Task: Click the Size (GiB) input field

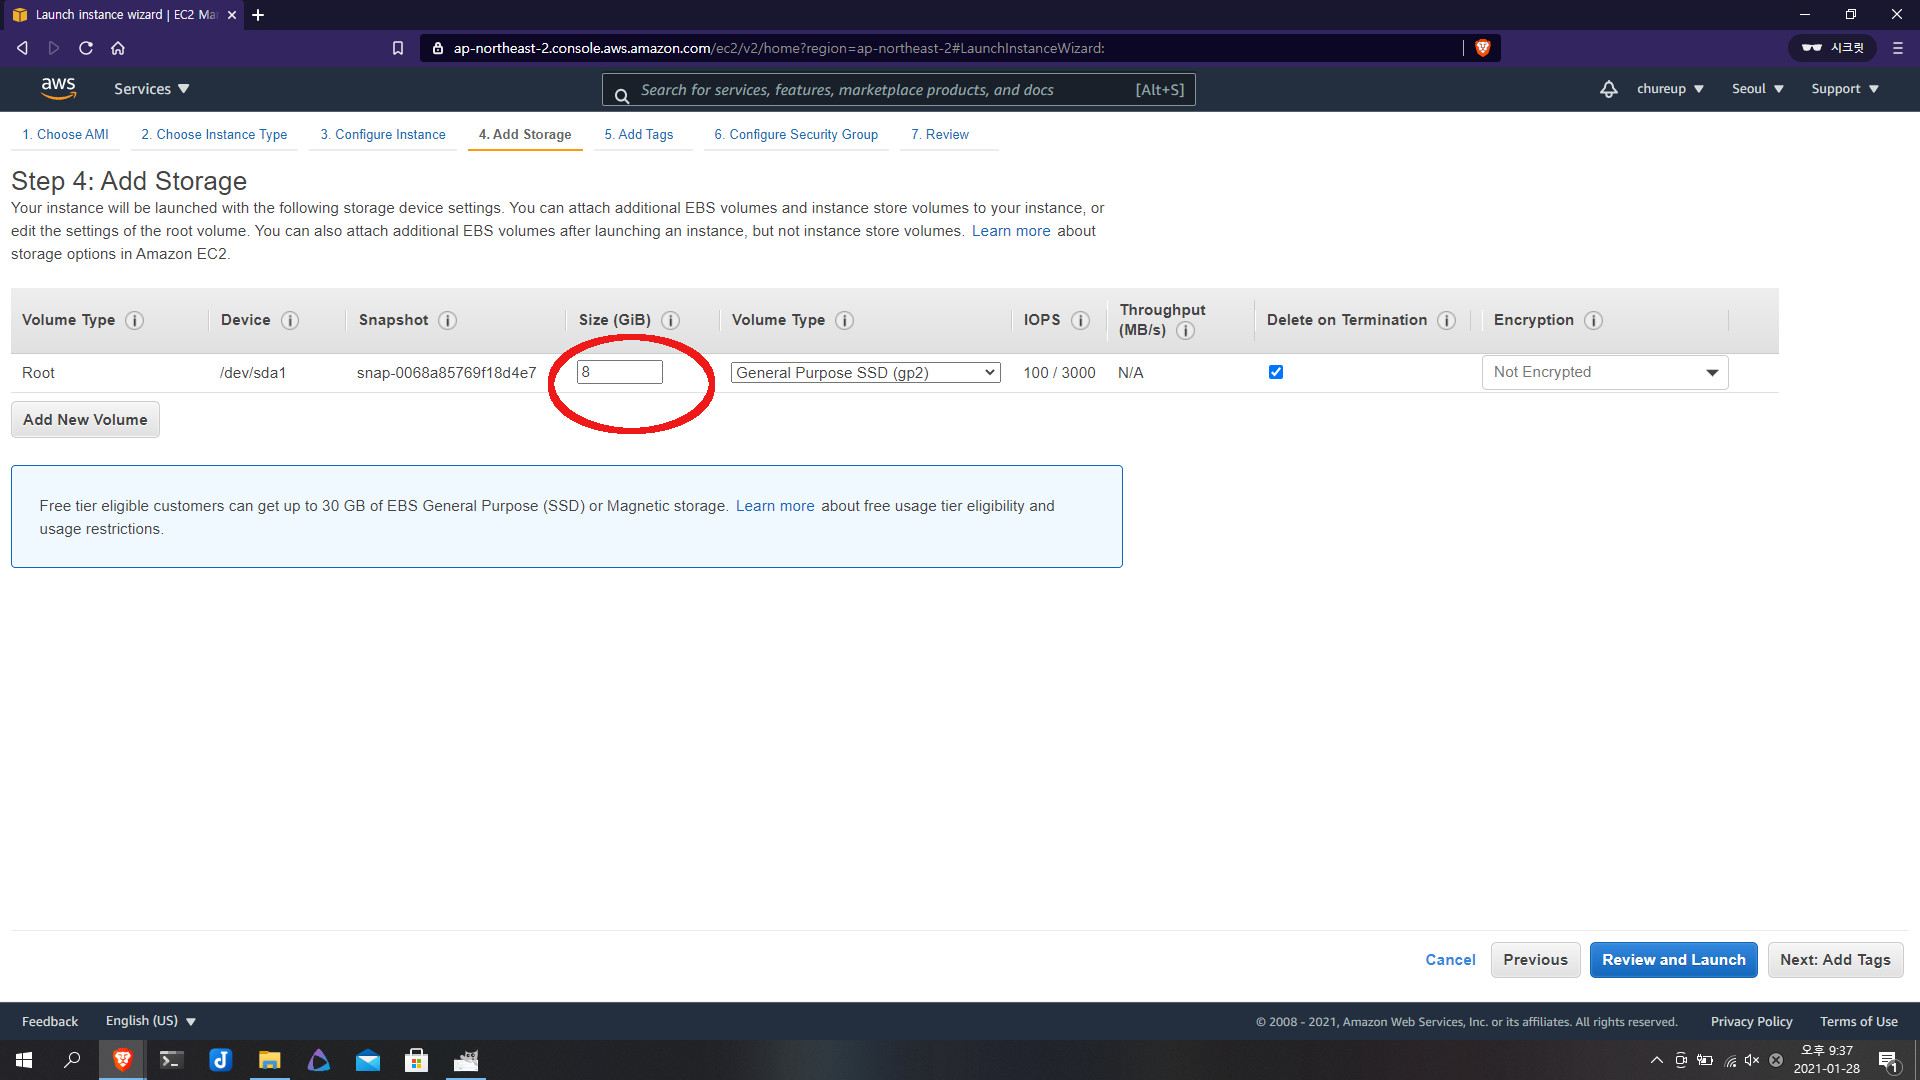Action: click(x=619, y=372)
